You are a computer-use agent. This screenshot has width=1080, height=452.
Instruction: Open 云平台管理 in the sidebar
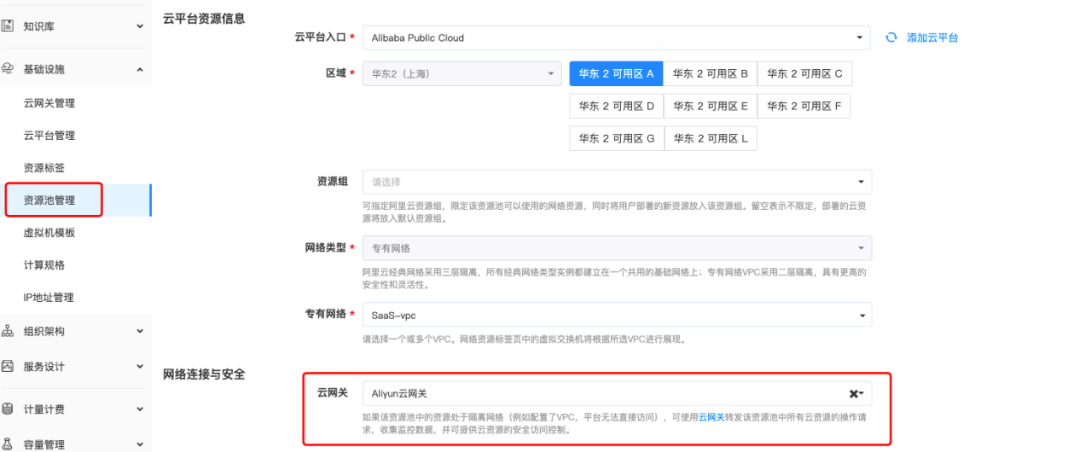[49, 136]
